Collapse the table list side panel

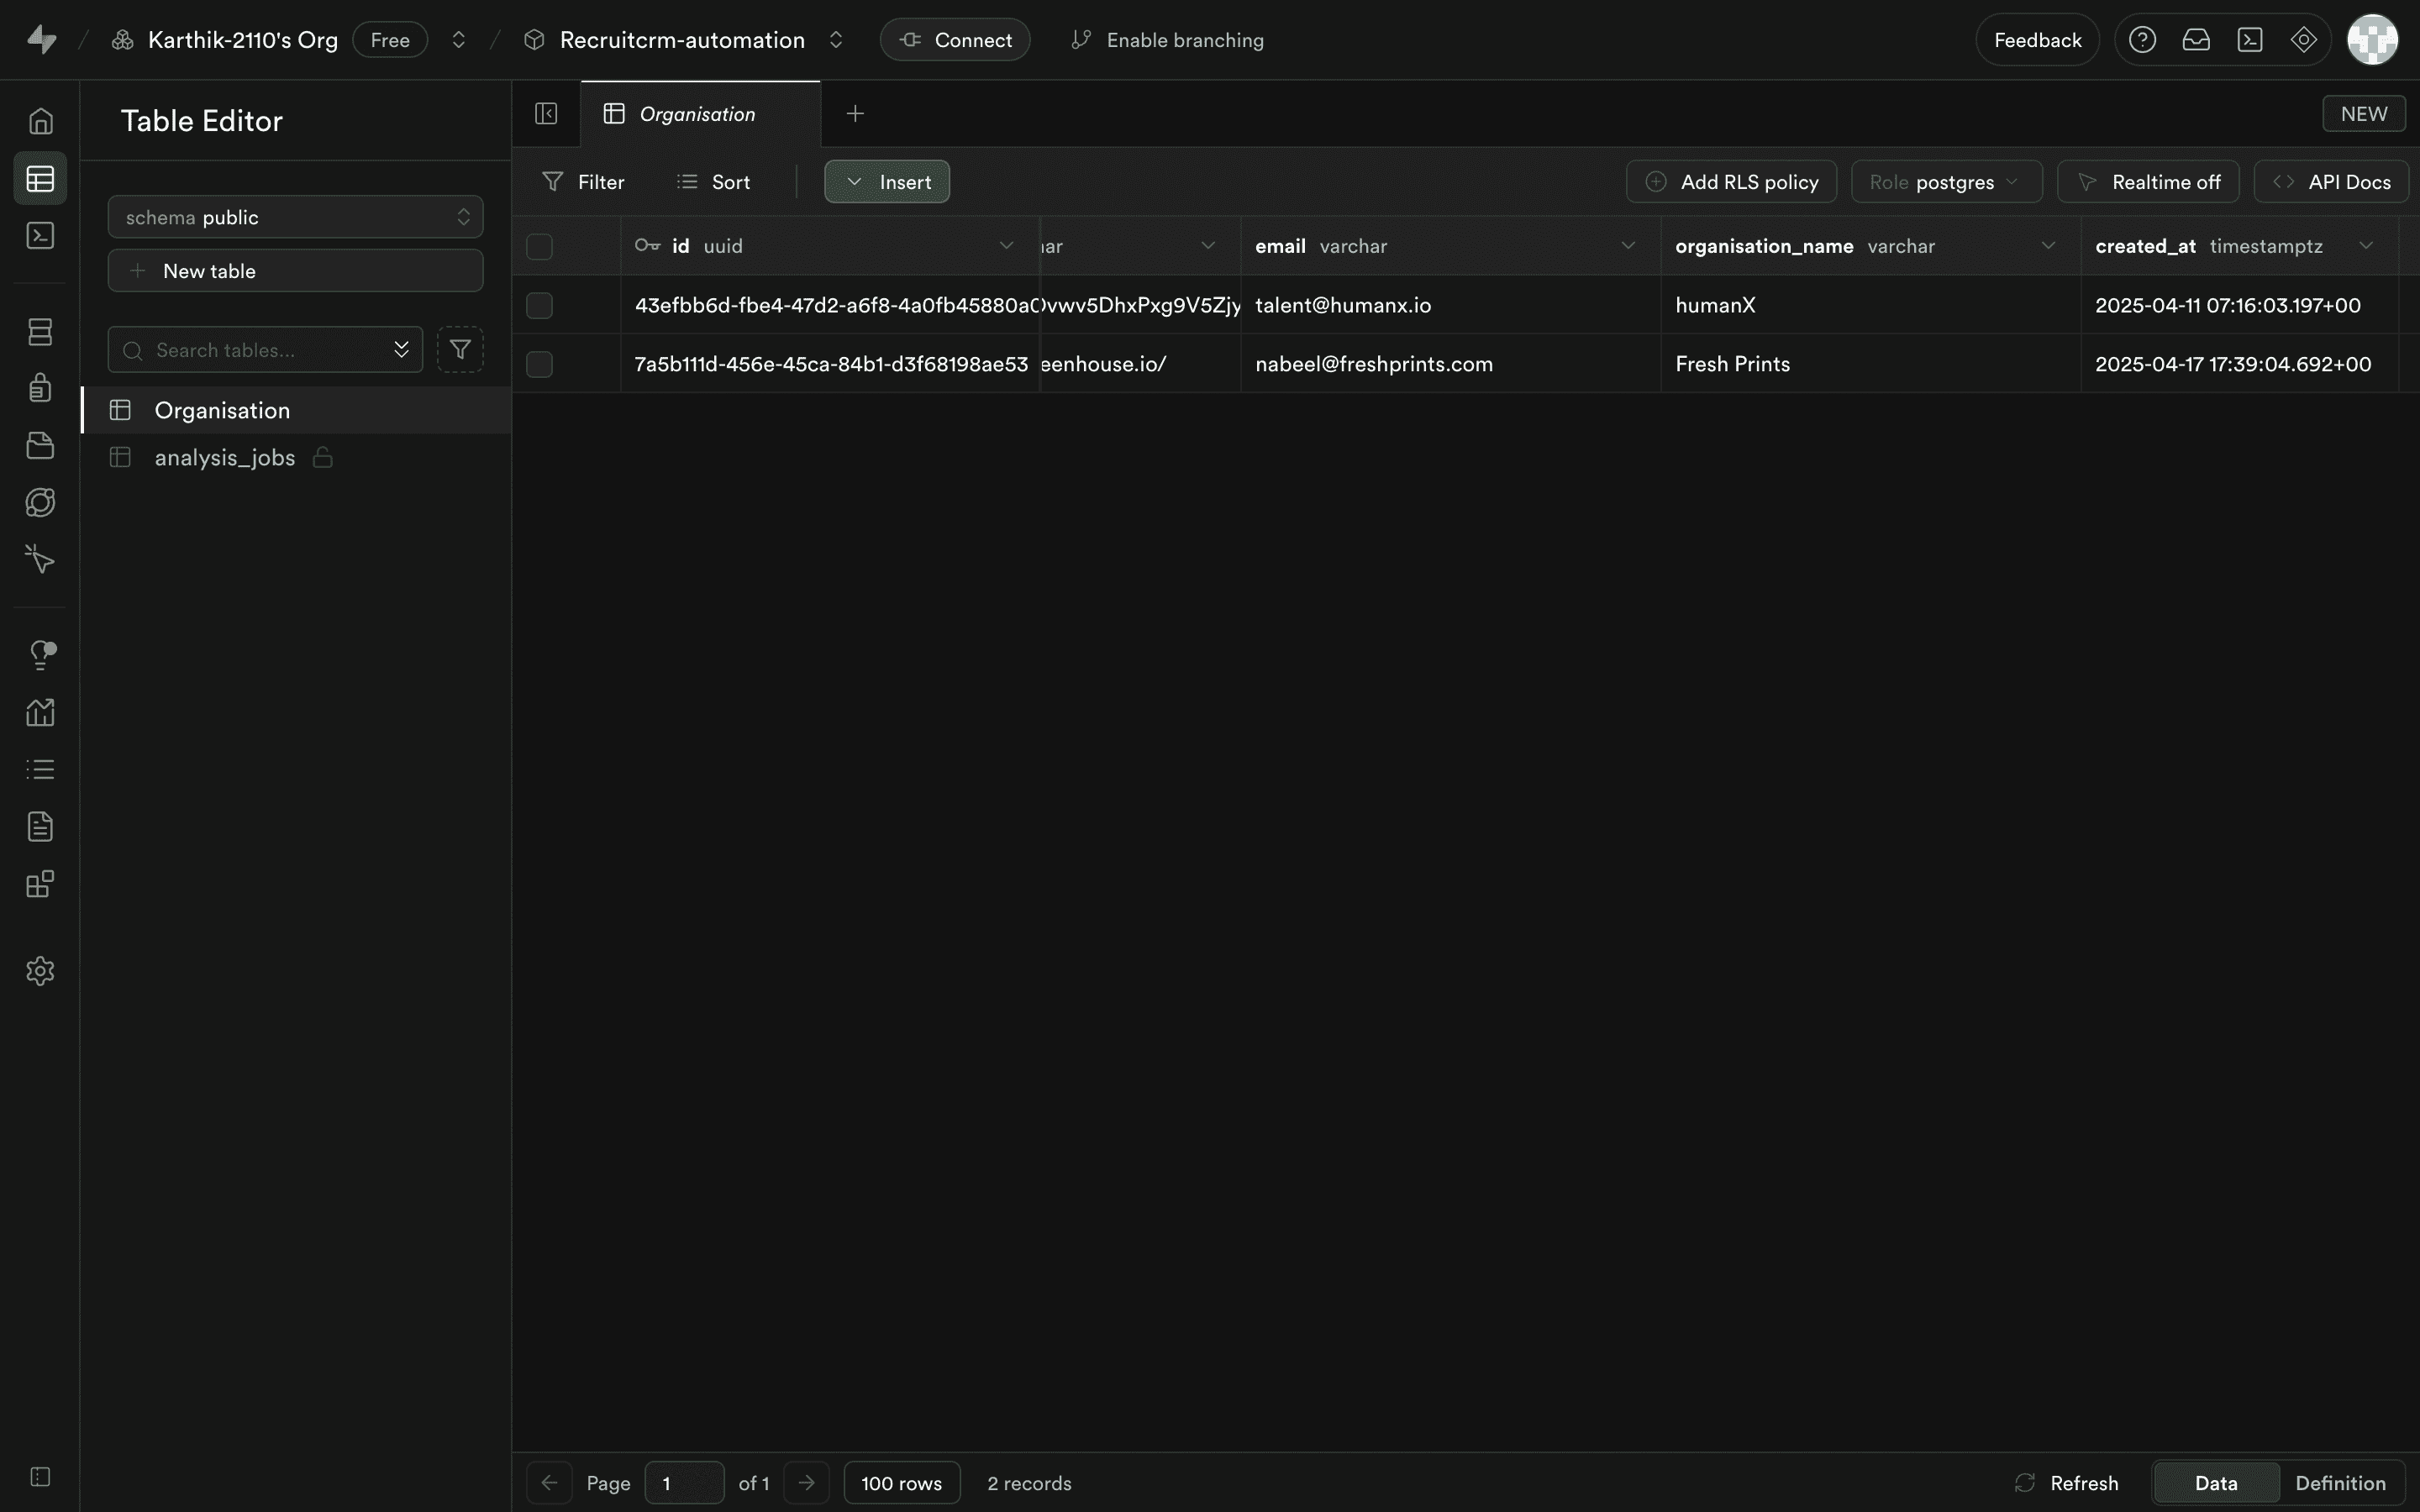pyautogui.click(x=546, y=114)
